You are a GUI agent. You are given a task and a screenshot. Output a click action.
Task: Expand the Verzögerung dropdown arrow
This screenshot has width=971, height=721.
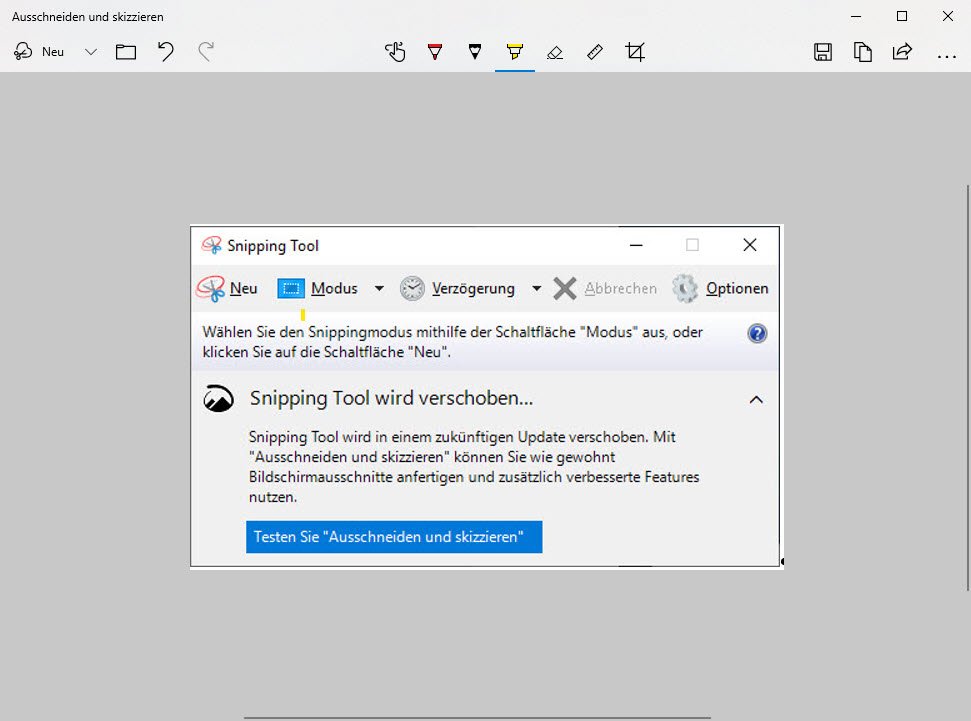(x=536, y=289)
